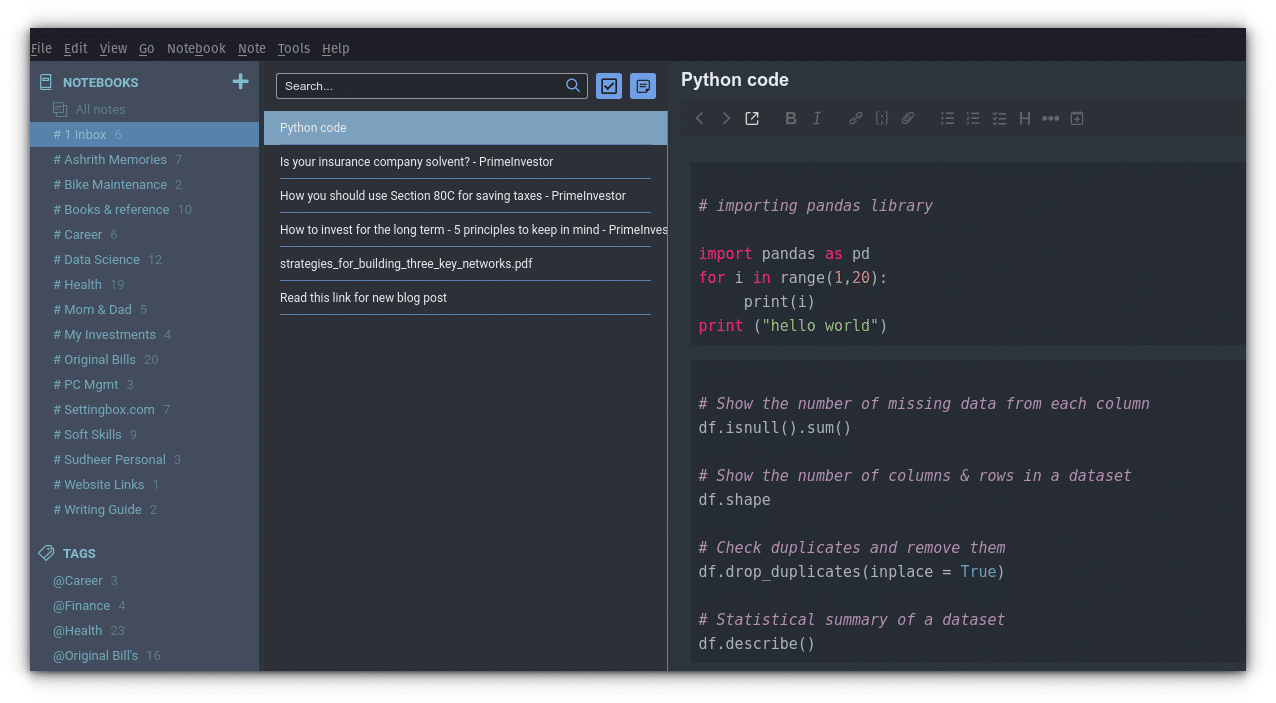This screenshot has width=1276, height=703.
Task: Insert a code block using braces icon
Action: point(881,118)
